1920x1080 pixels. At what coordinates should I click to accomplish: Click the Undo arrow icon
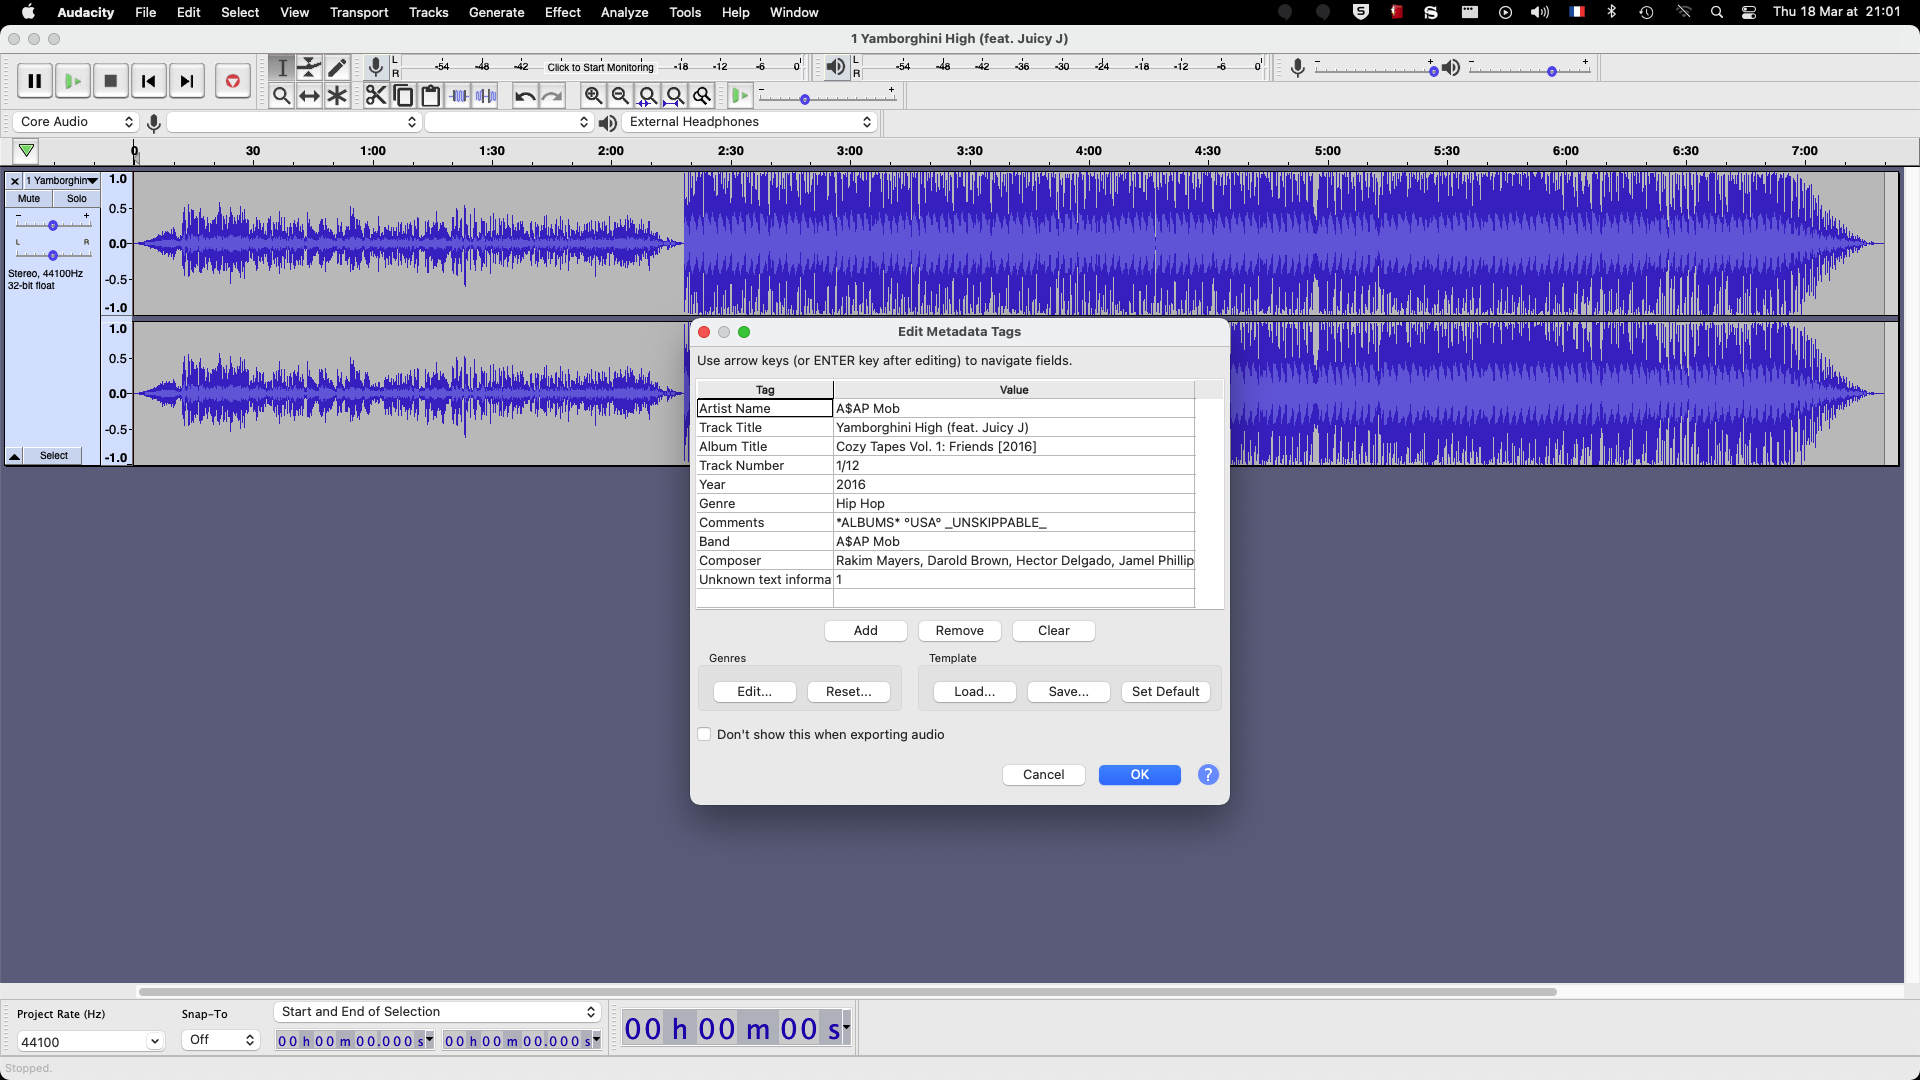tap(525, 96)
